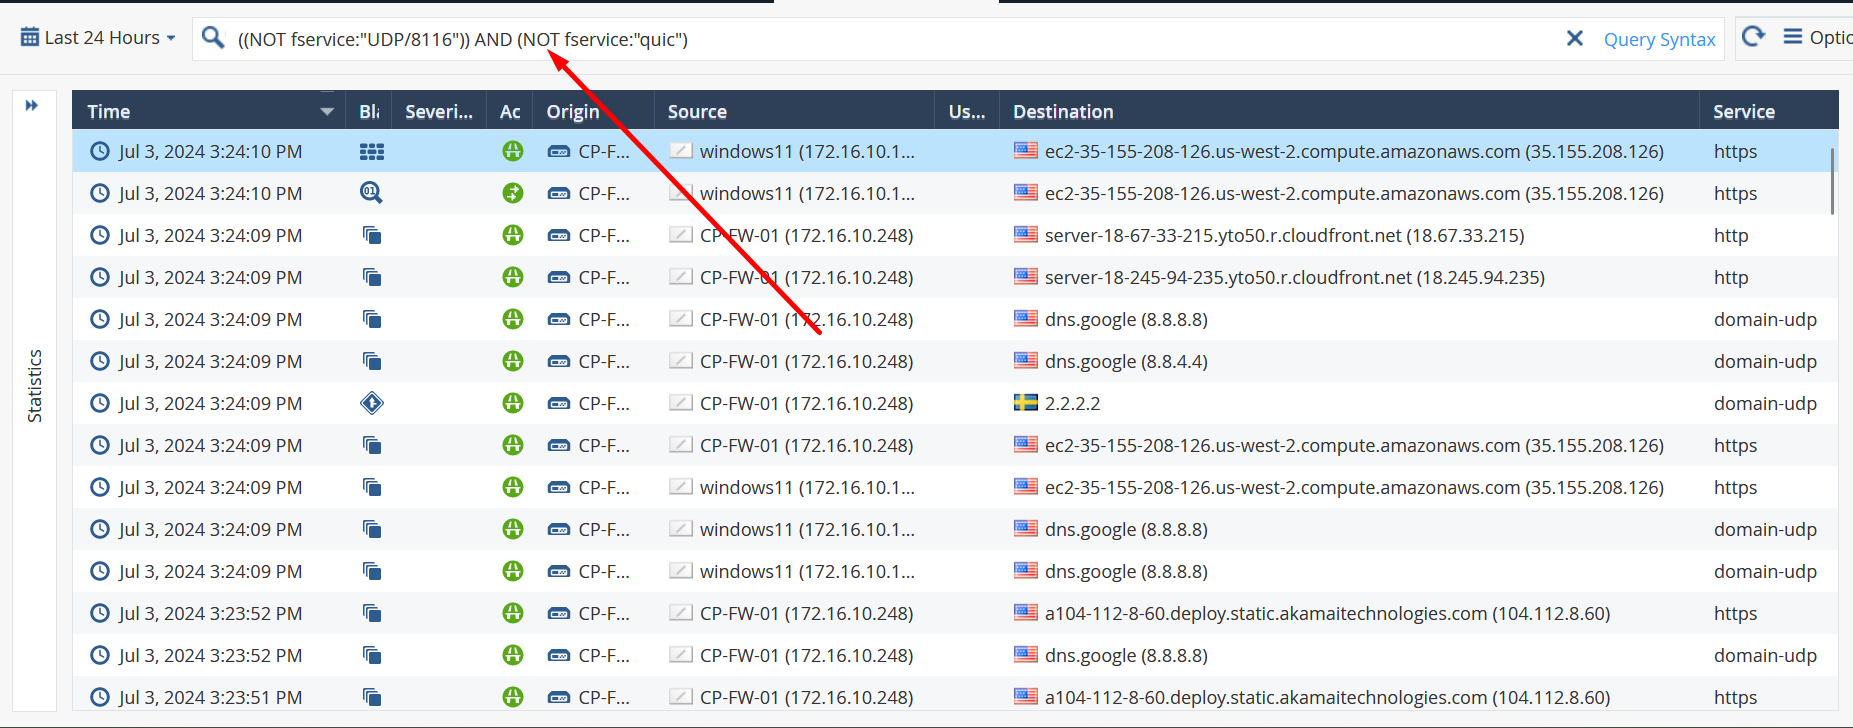
Task: Click the accept action icon in 2.2.2.2 row
Action: pos(513,403)
